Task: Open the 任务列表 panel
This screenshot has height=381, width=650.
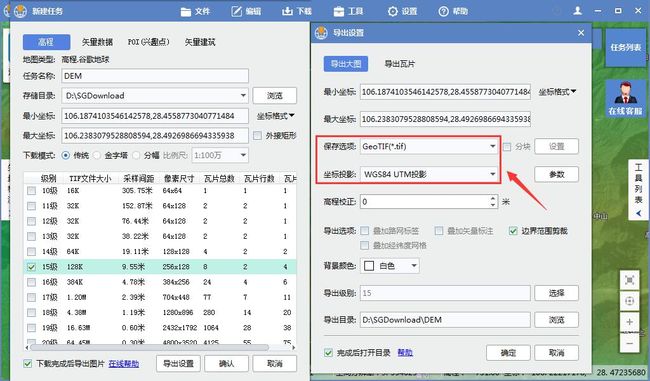Action: coord(626,48)
